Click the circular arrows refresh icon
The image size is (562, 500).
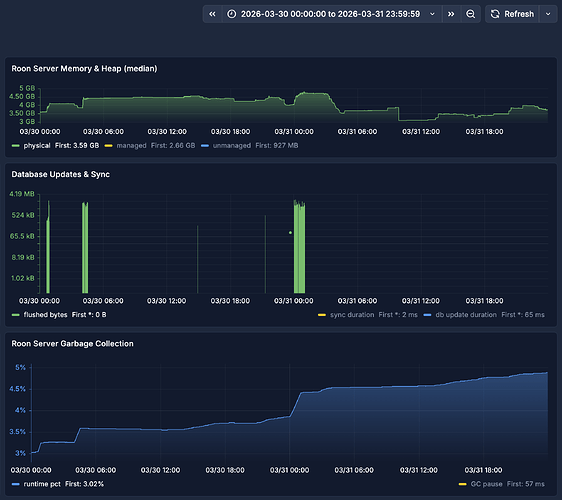click(x=495, y=14)
